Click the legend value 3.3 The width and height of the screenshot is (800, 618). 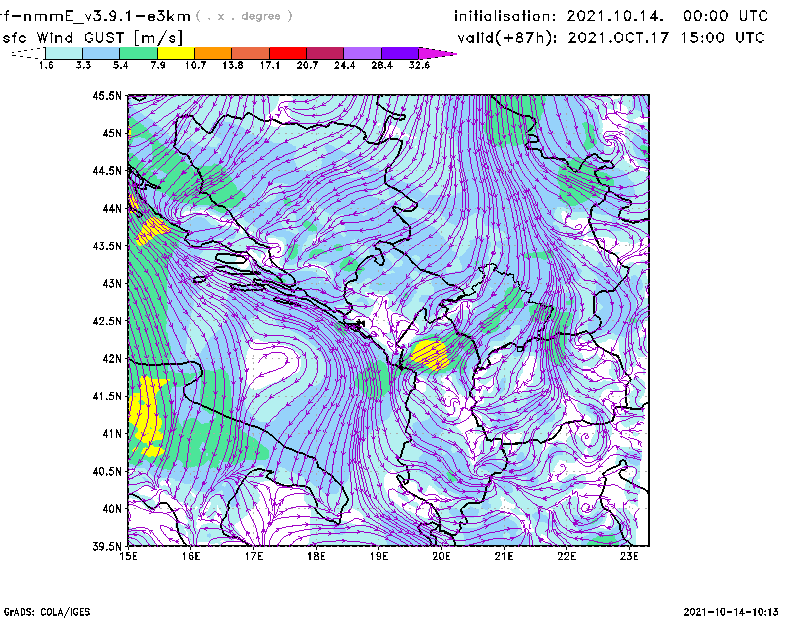83,65
